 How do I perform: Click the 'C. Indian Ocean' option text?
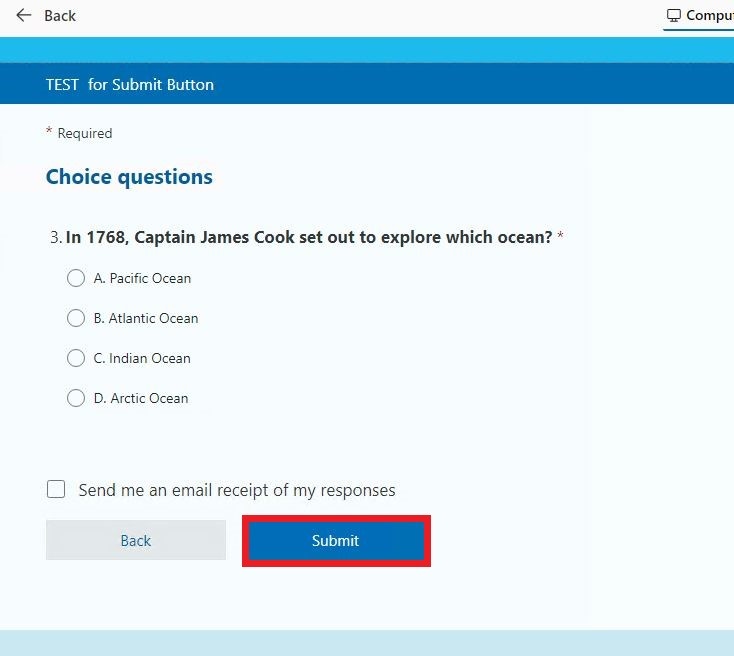coord(142,358)
